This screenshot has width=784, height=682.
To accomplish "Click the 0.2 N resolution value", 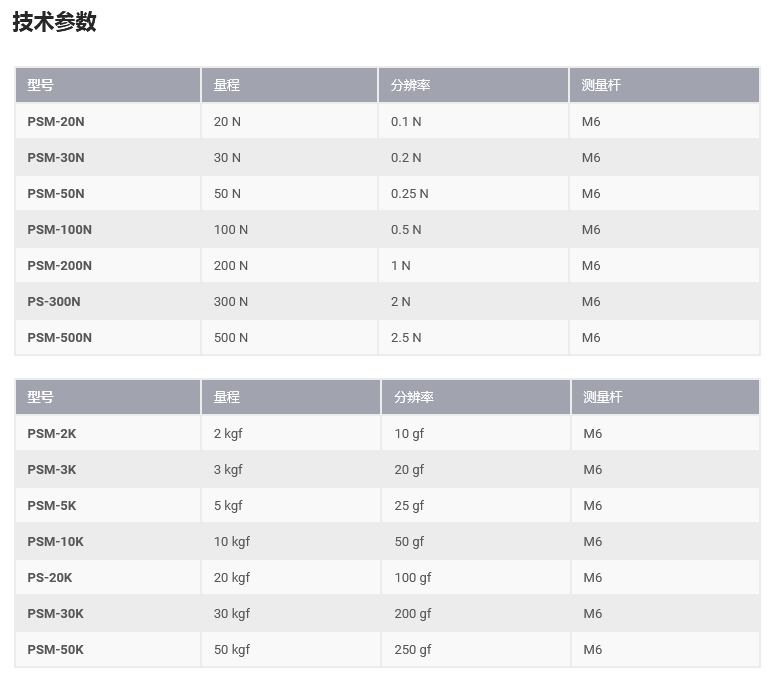I will pyautogui.click(x=406, y=158).
